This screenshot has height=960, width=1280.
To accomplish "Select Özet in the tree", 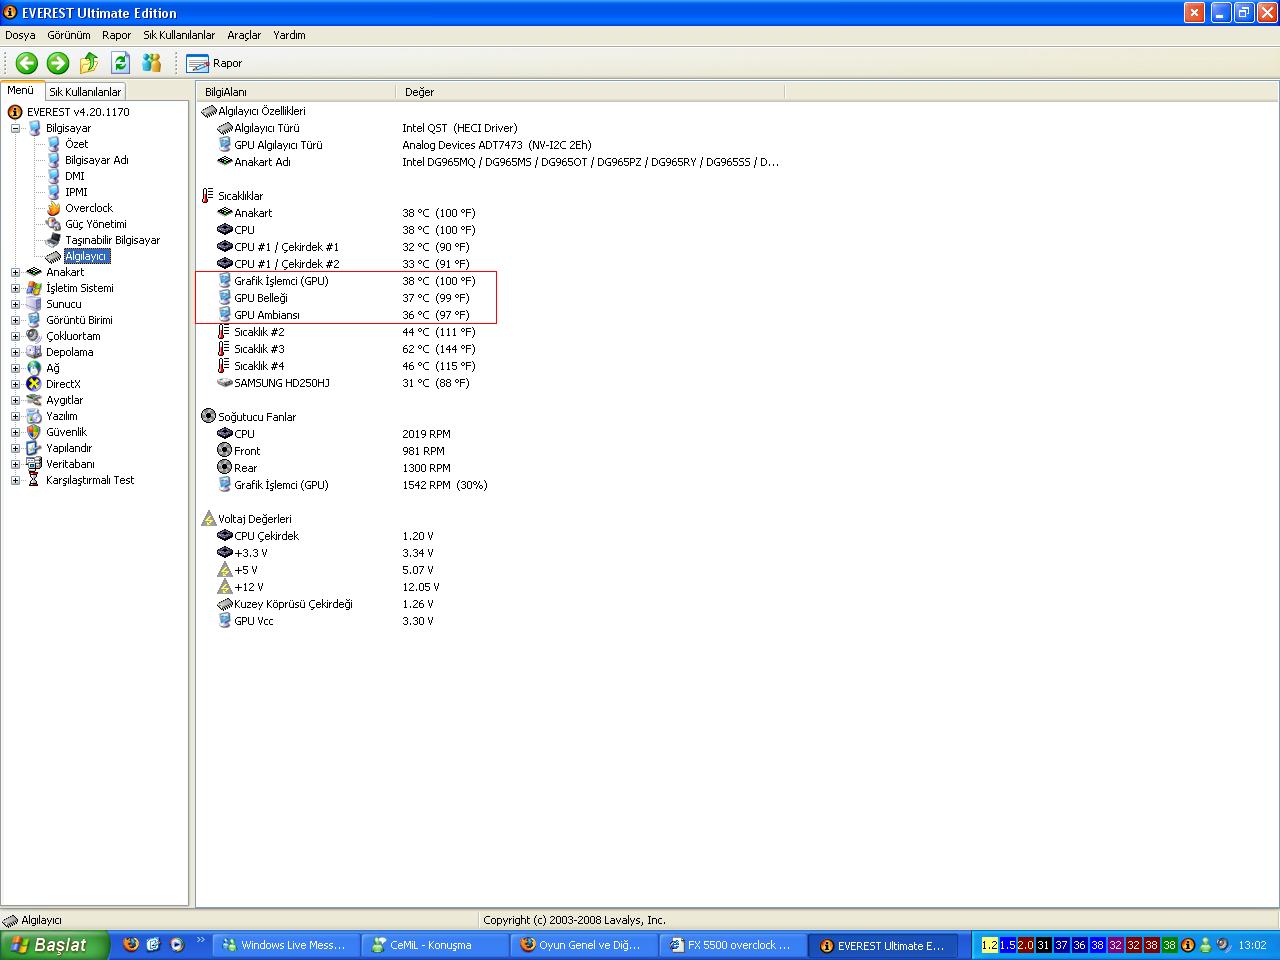I will [x=76, y=144].
